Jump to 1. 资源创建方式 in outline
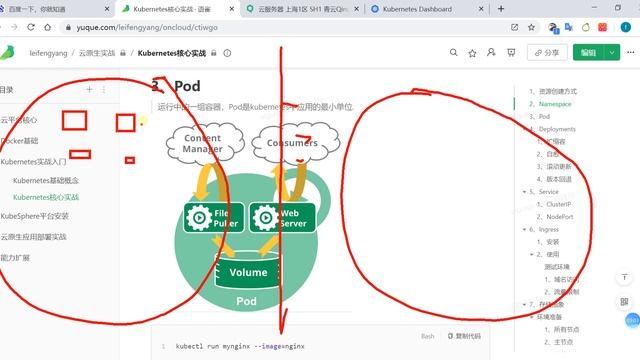 click(x=553, y=91)
